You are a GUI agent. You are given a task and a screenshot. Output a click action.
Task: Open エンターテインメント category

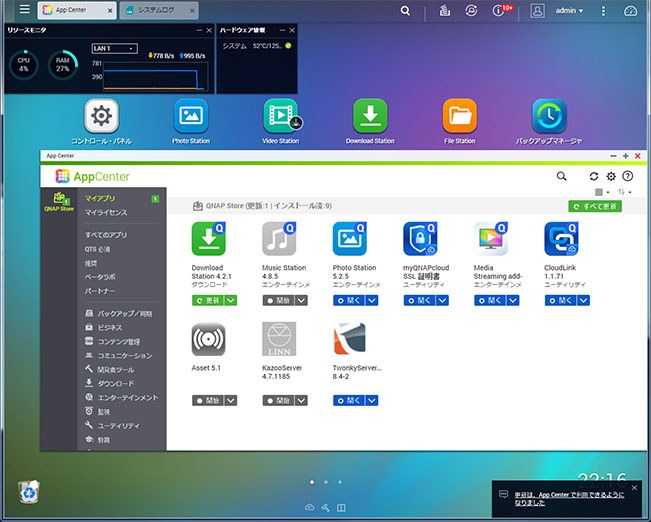[121, 397]
